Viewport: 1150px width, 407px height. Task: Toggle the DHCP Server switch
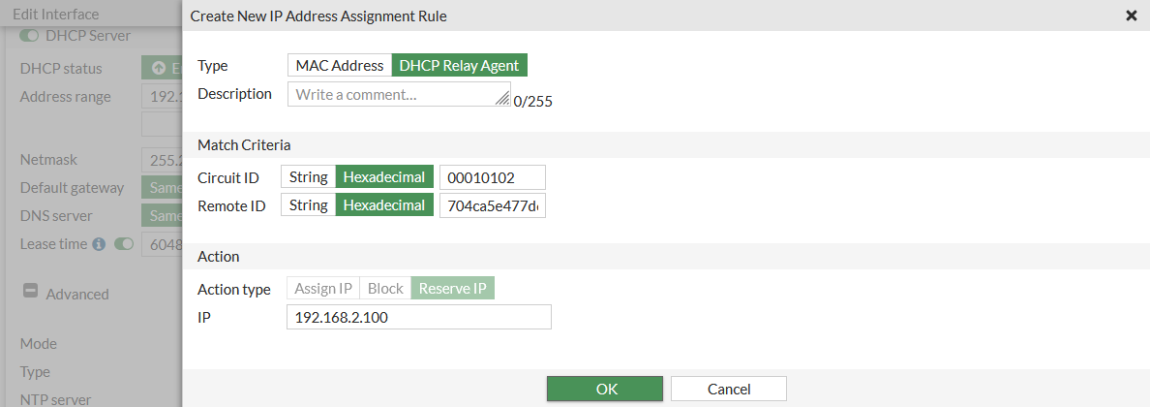click(x=29, y=36)
